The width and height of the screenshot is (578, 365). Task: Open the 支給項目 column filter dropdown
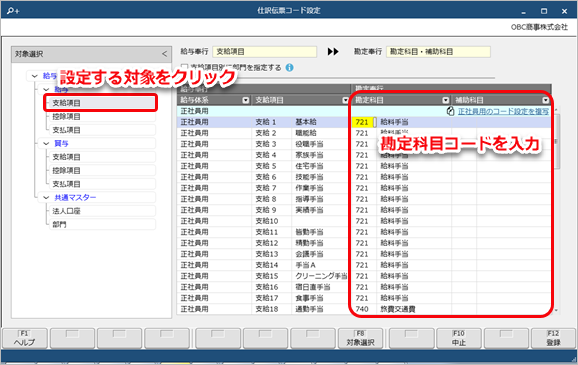(x=345, y=100)
